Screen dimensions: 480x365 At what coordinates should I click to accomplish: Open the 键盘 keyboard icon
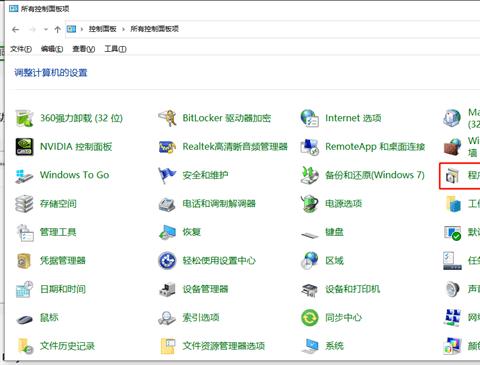[x=310, y=235]
